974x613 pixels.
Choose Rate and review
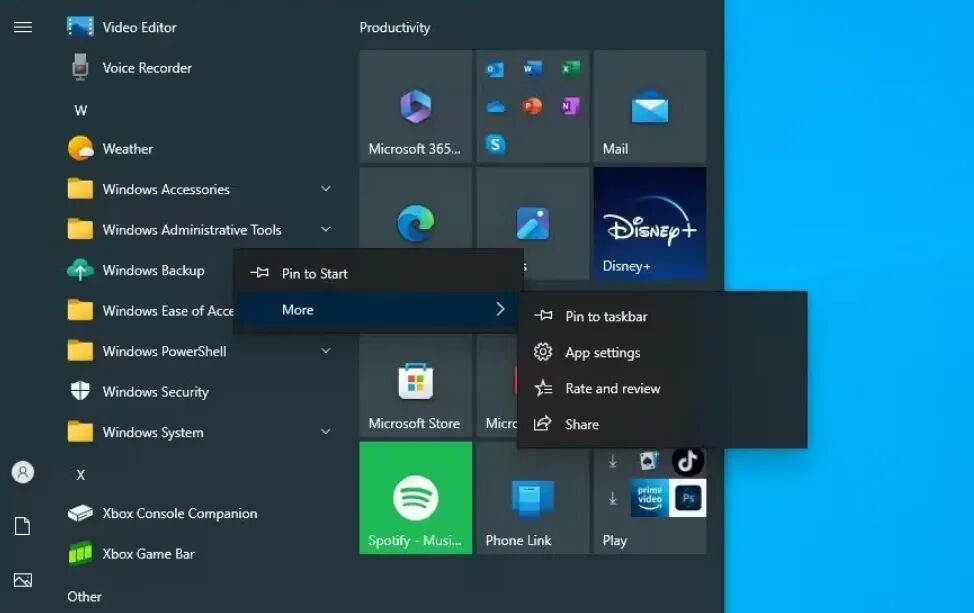(x=662, y=388)
